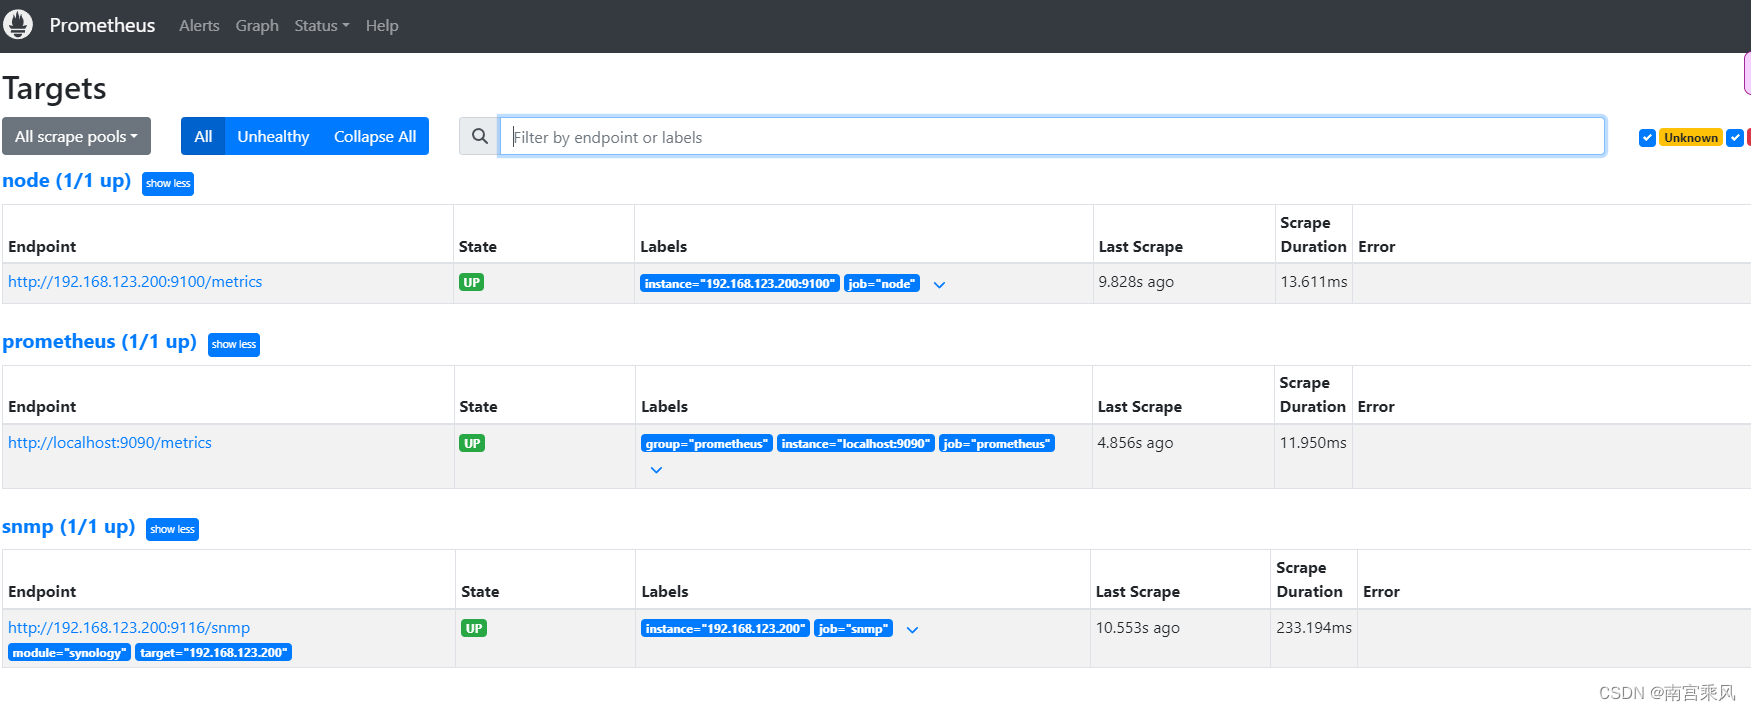Expand labels chevron in node row
Screen dimensions: 1751x711
coord(939,285)
